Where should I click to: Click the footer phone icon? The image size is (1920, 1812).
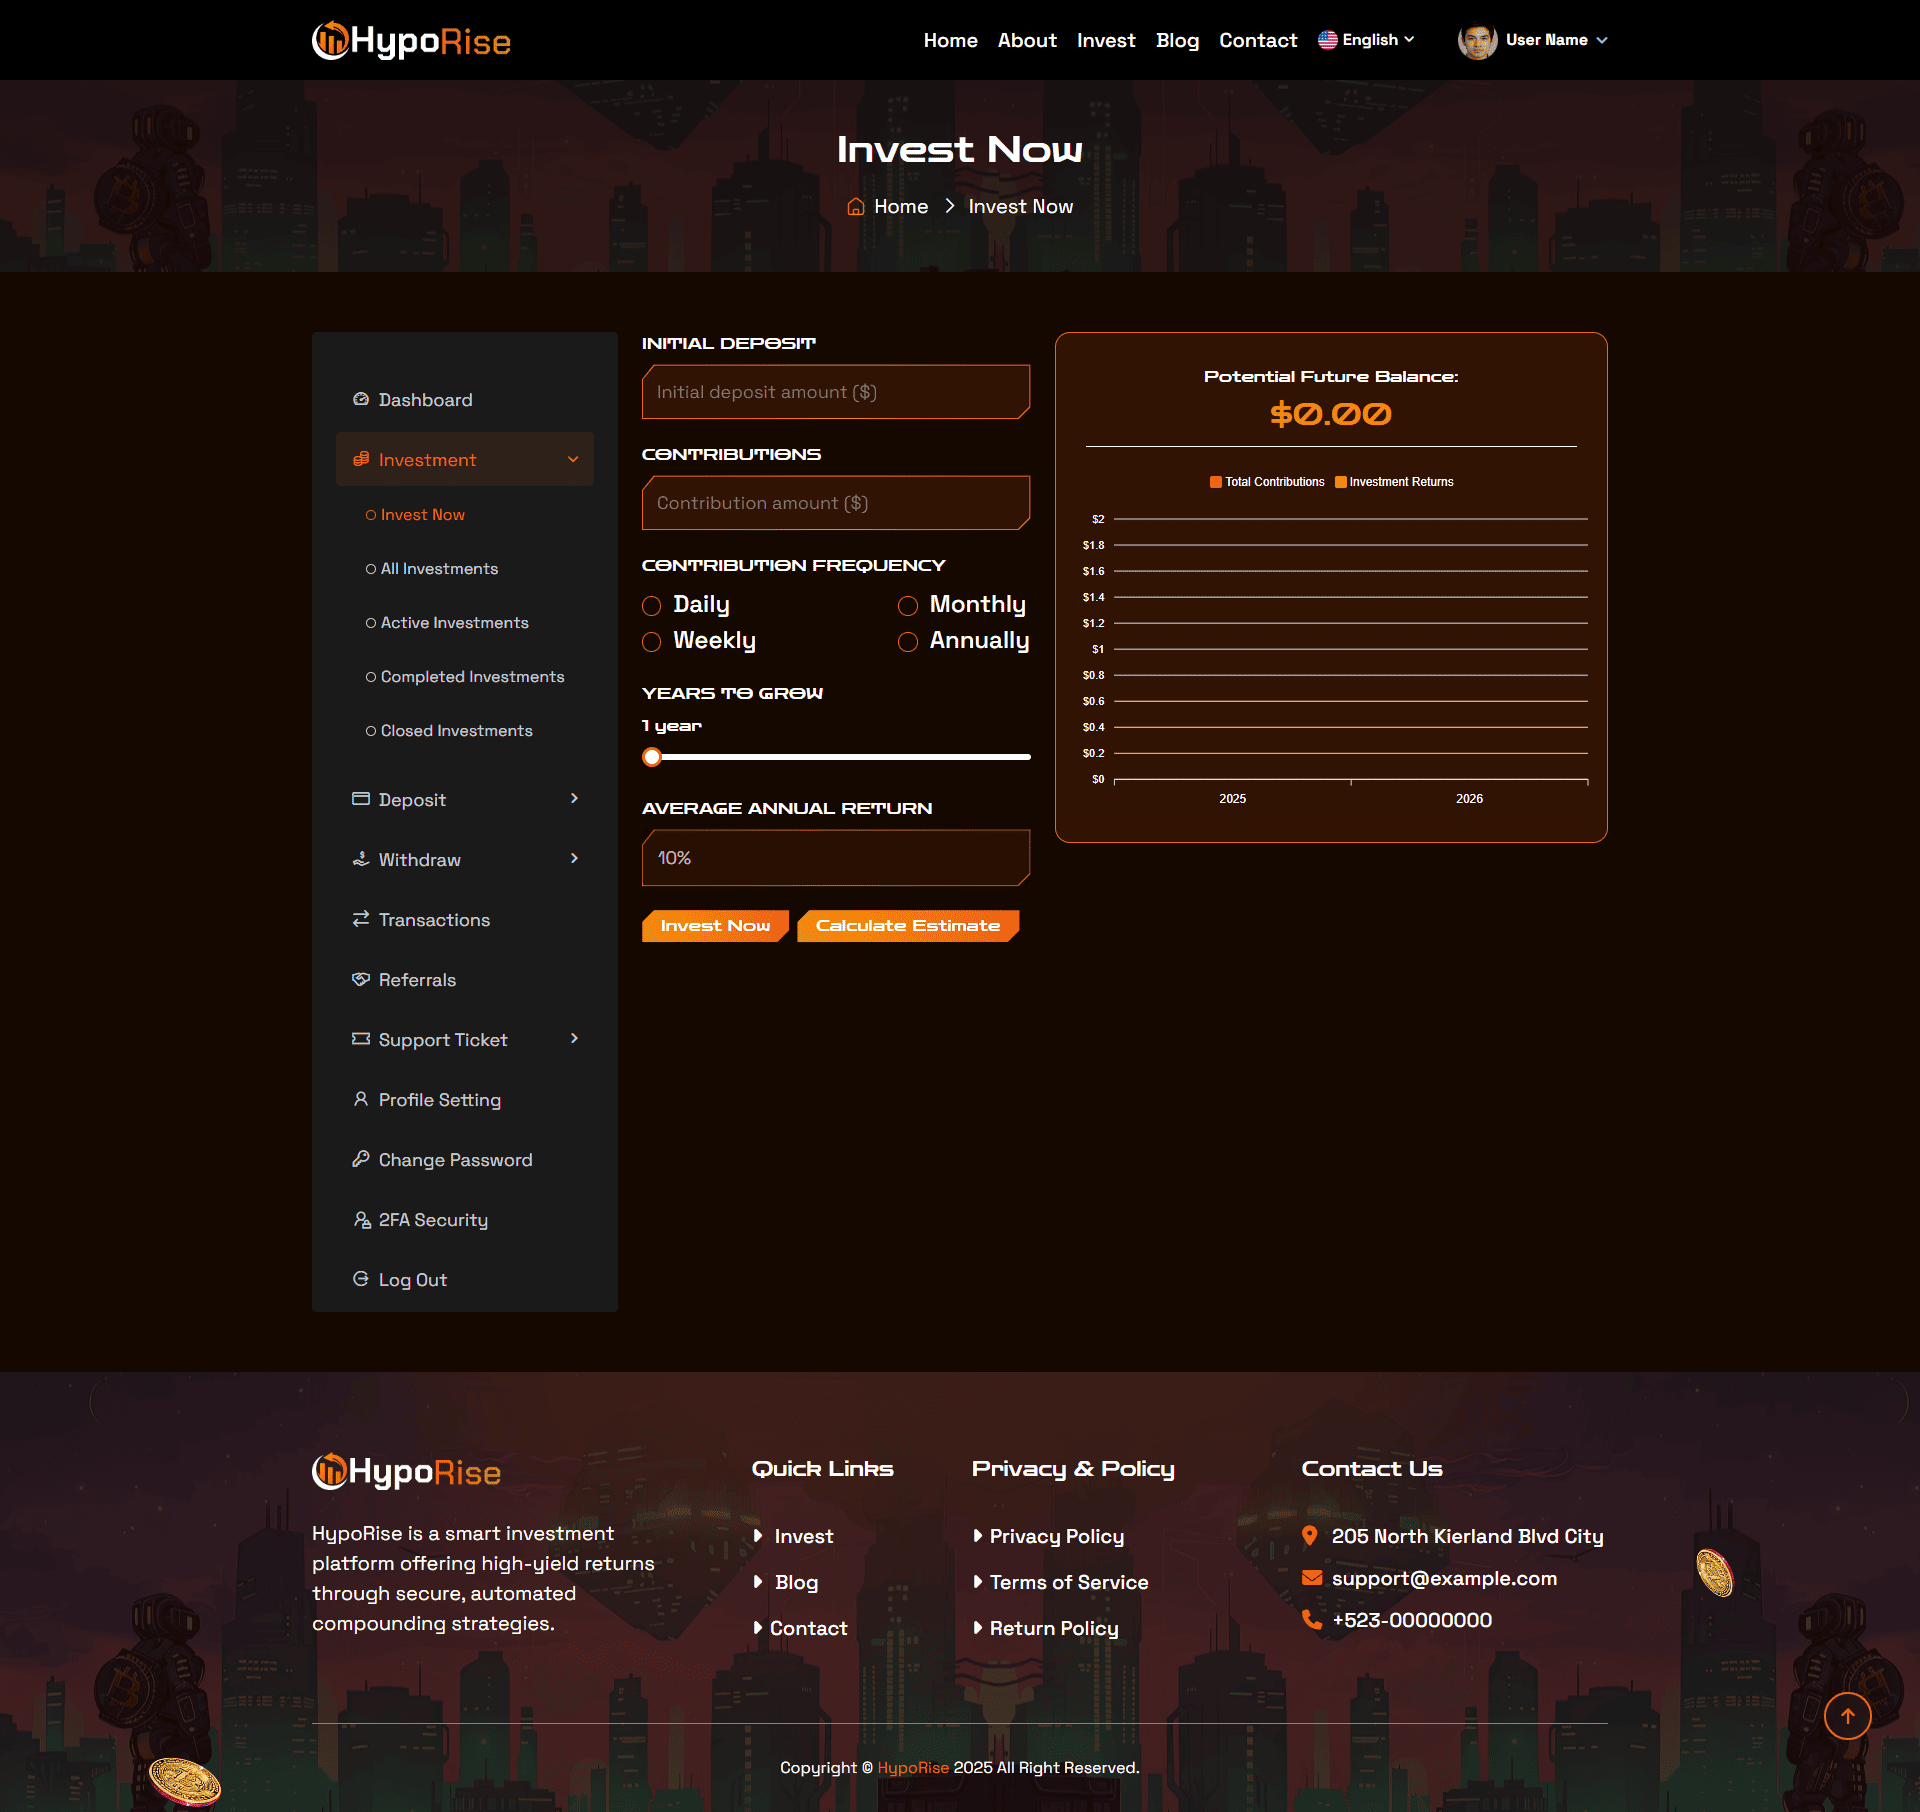click(1311, 1619)
